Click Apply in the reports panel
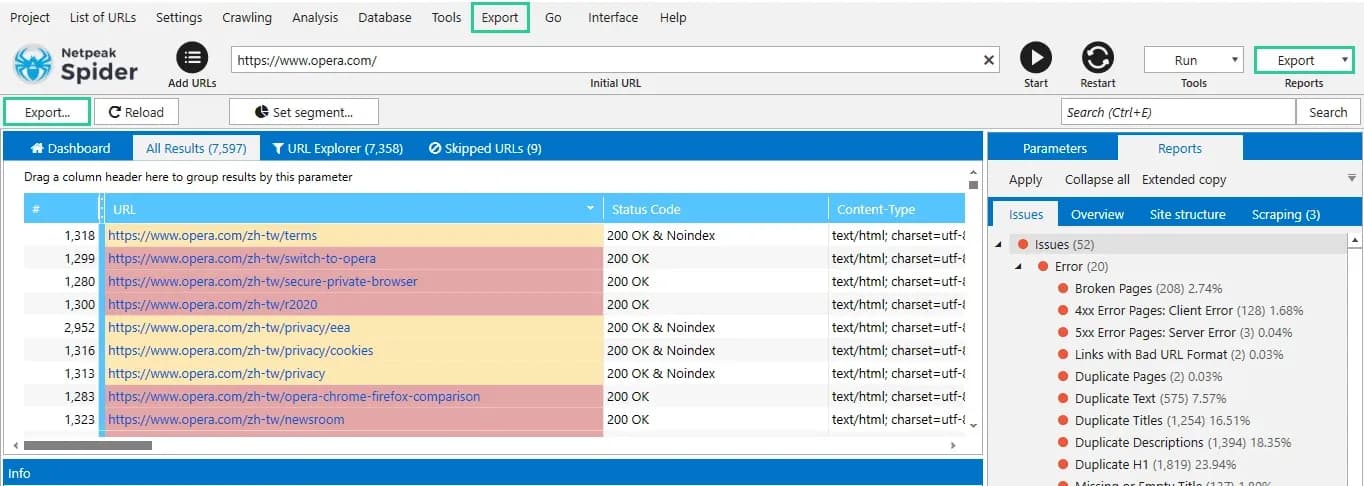 pyautogui.click(x=1025, y=179)
